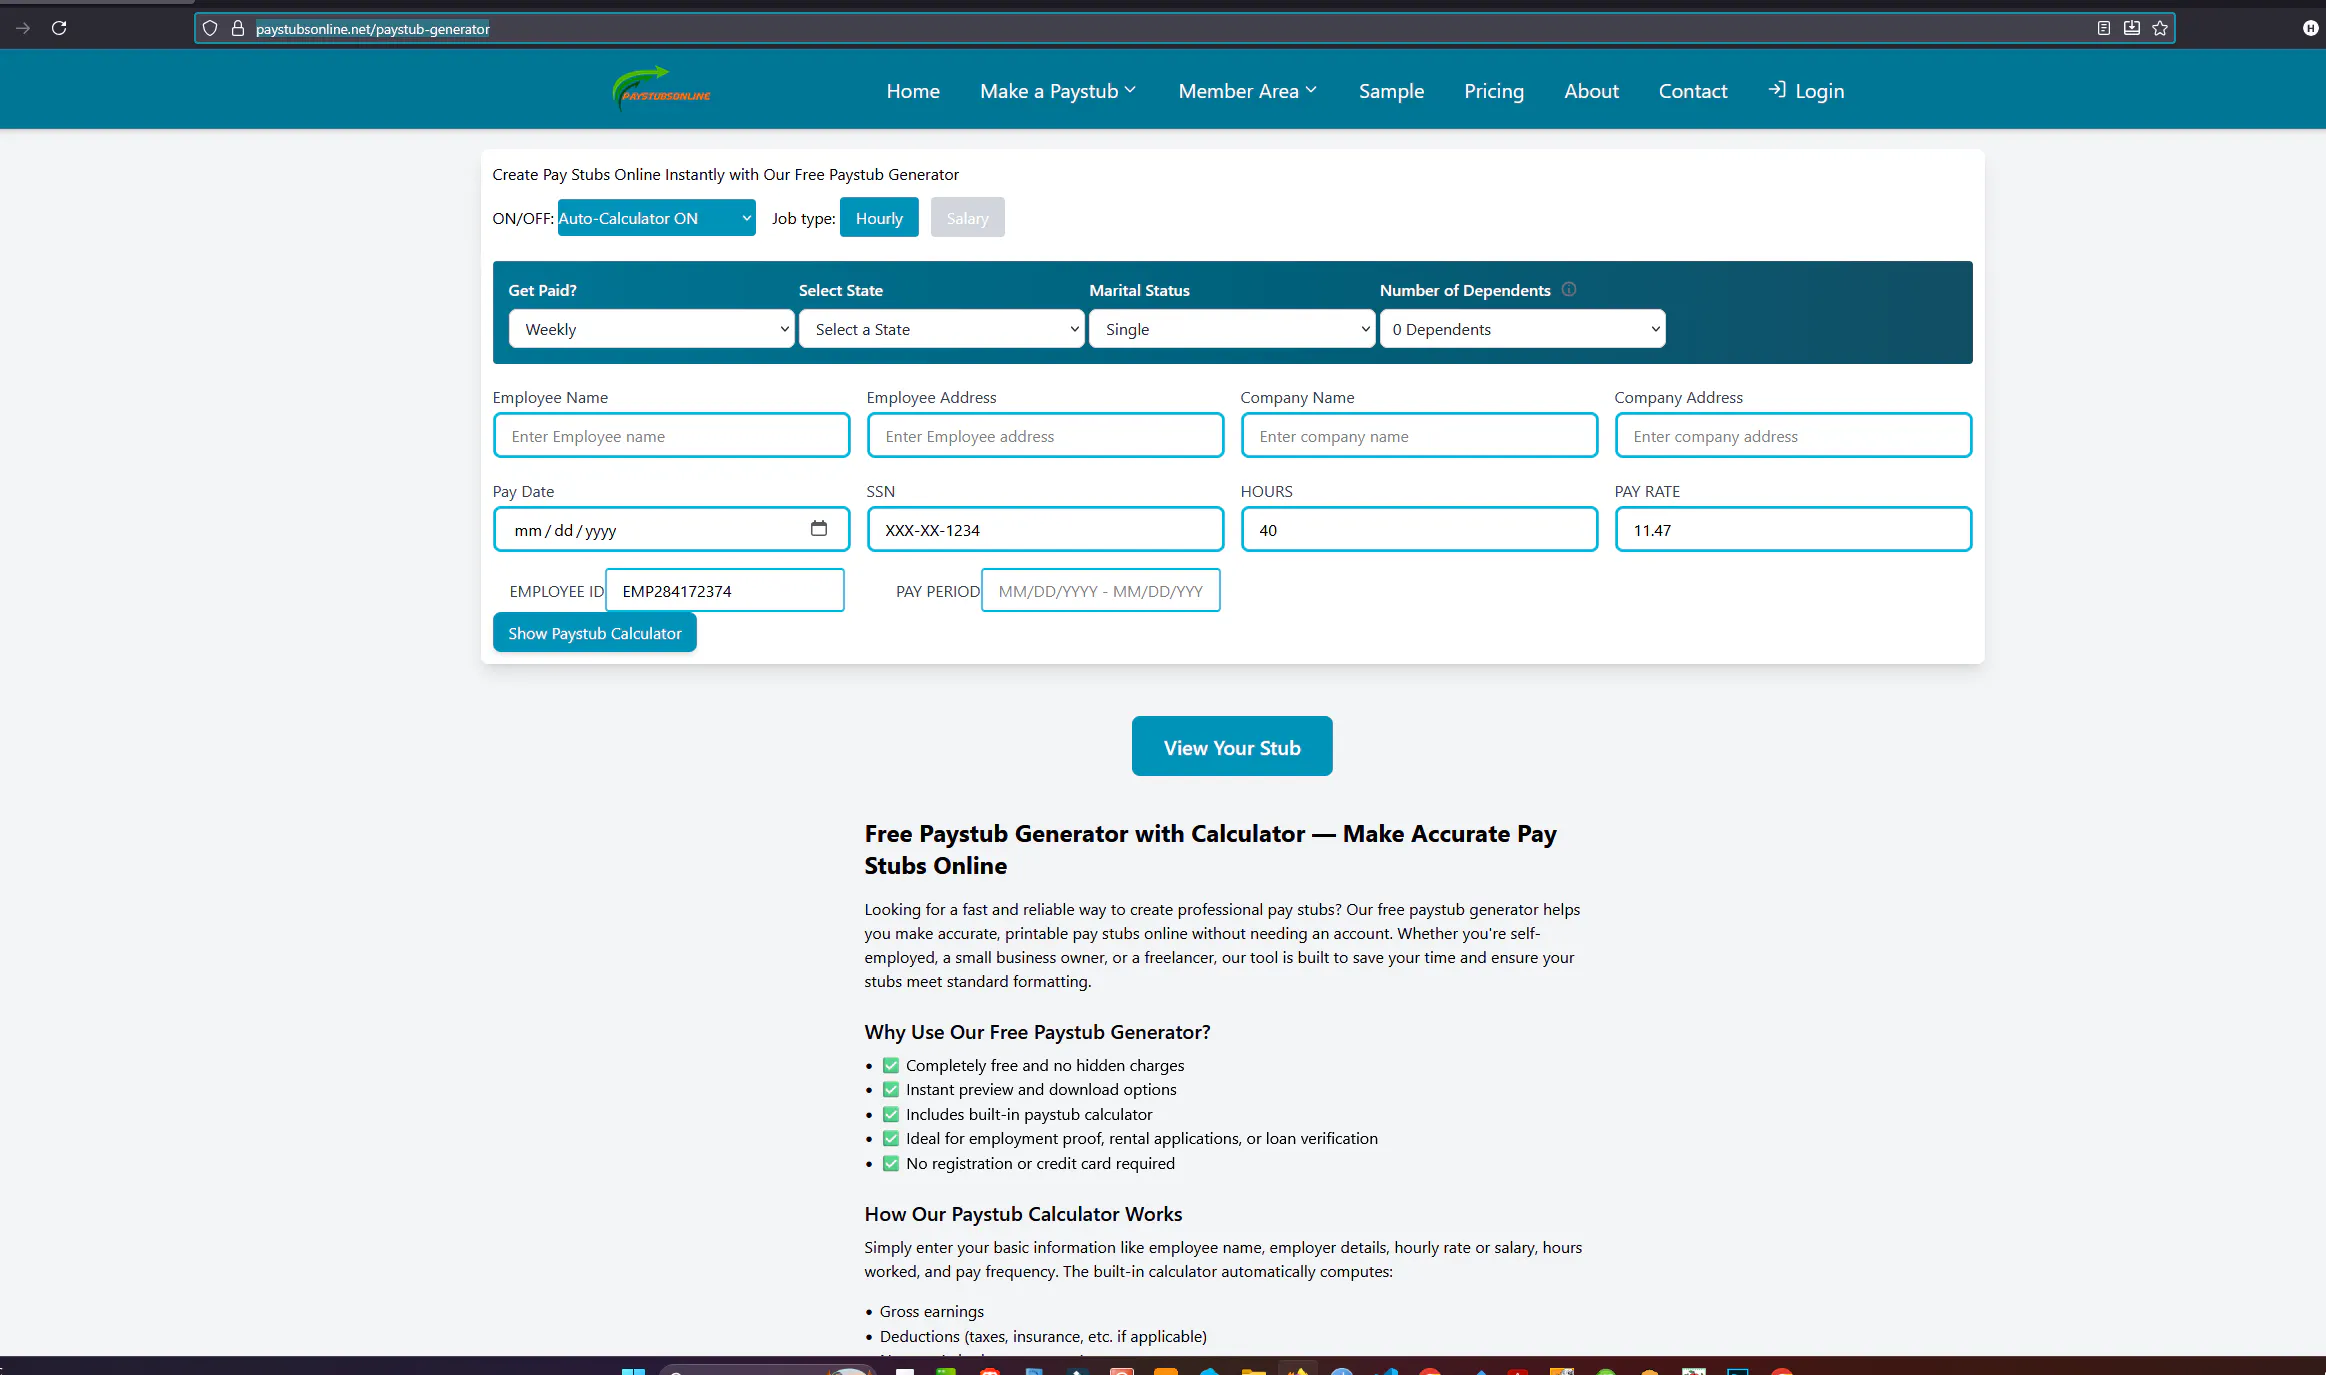
Task: Open the Contact nav item
Action: (1693, 91)
